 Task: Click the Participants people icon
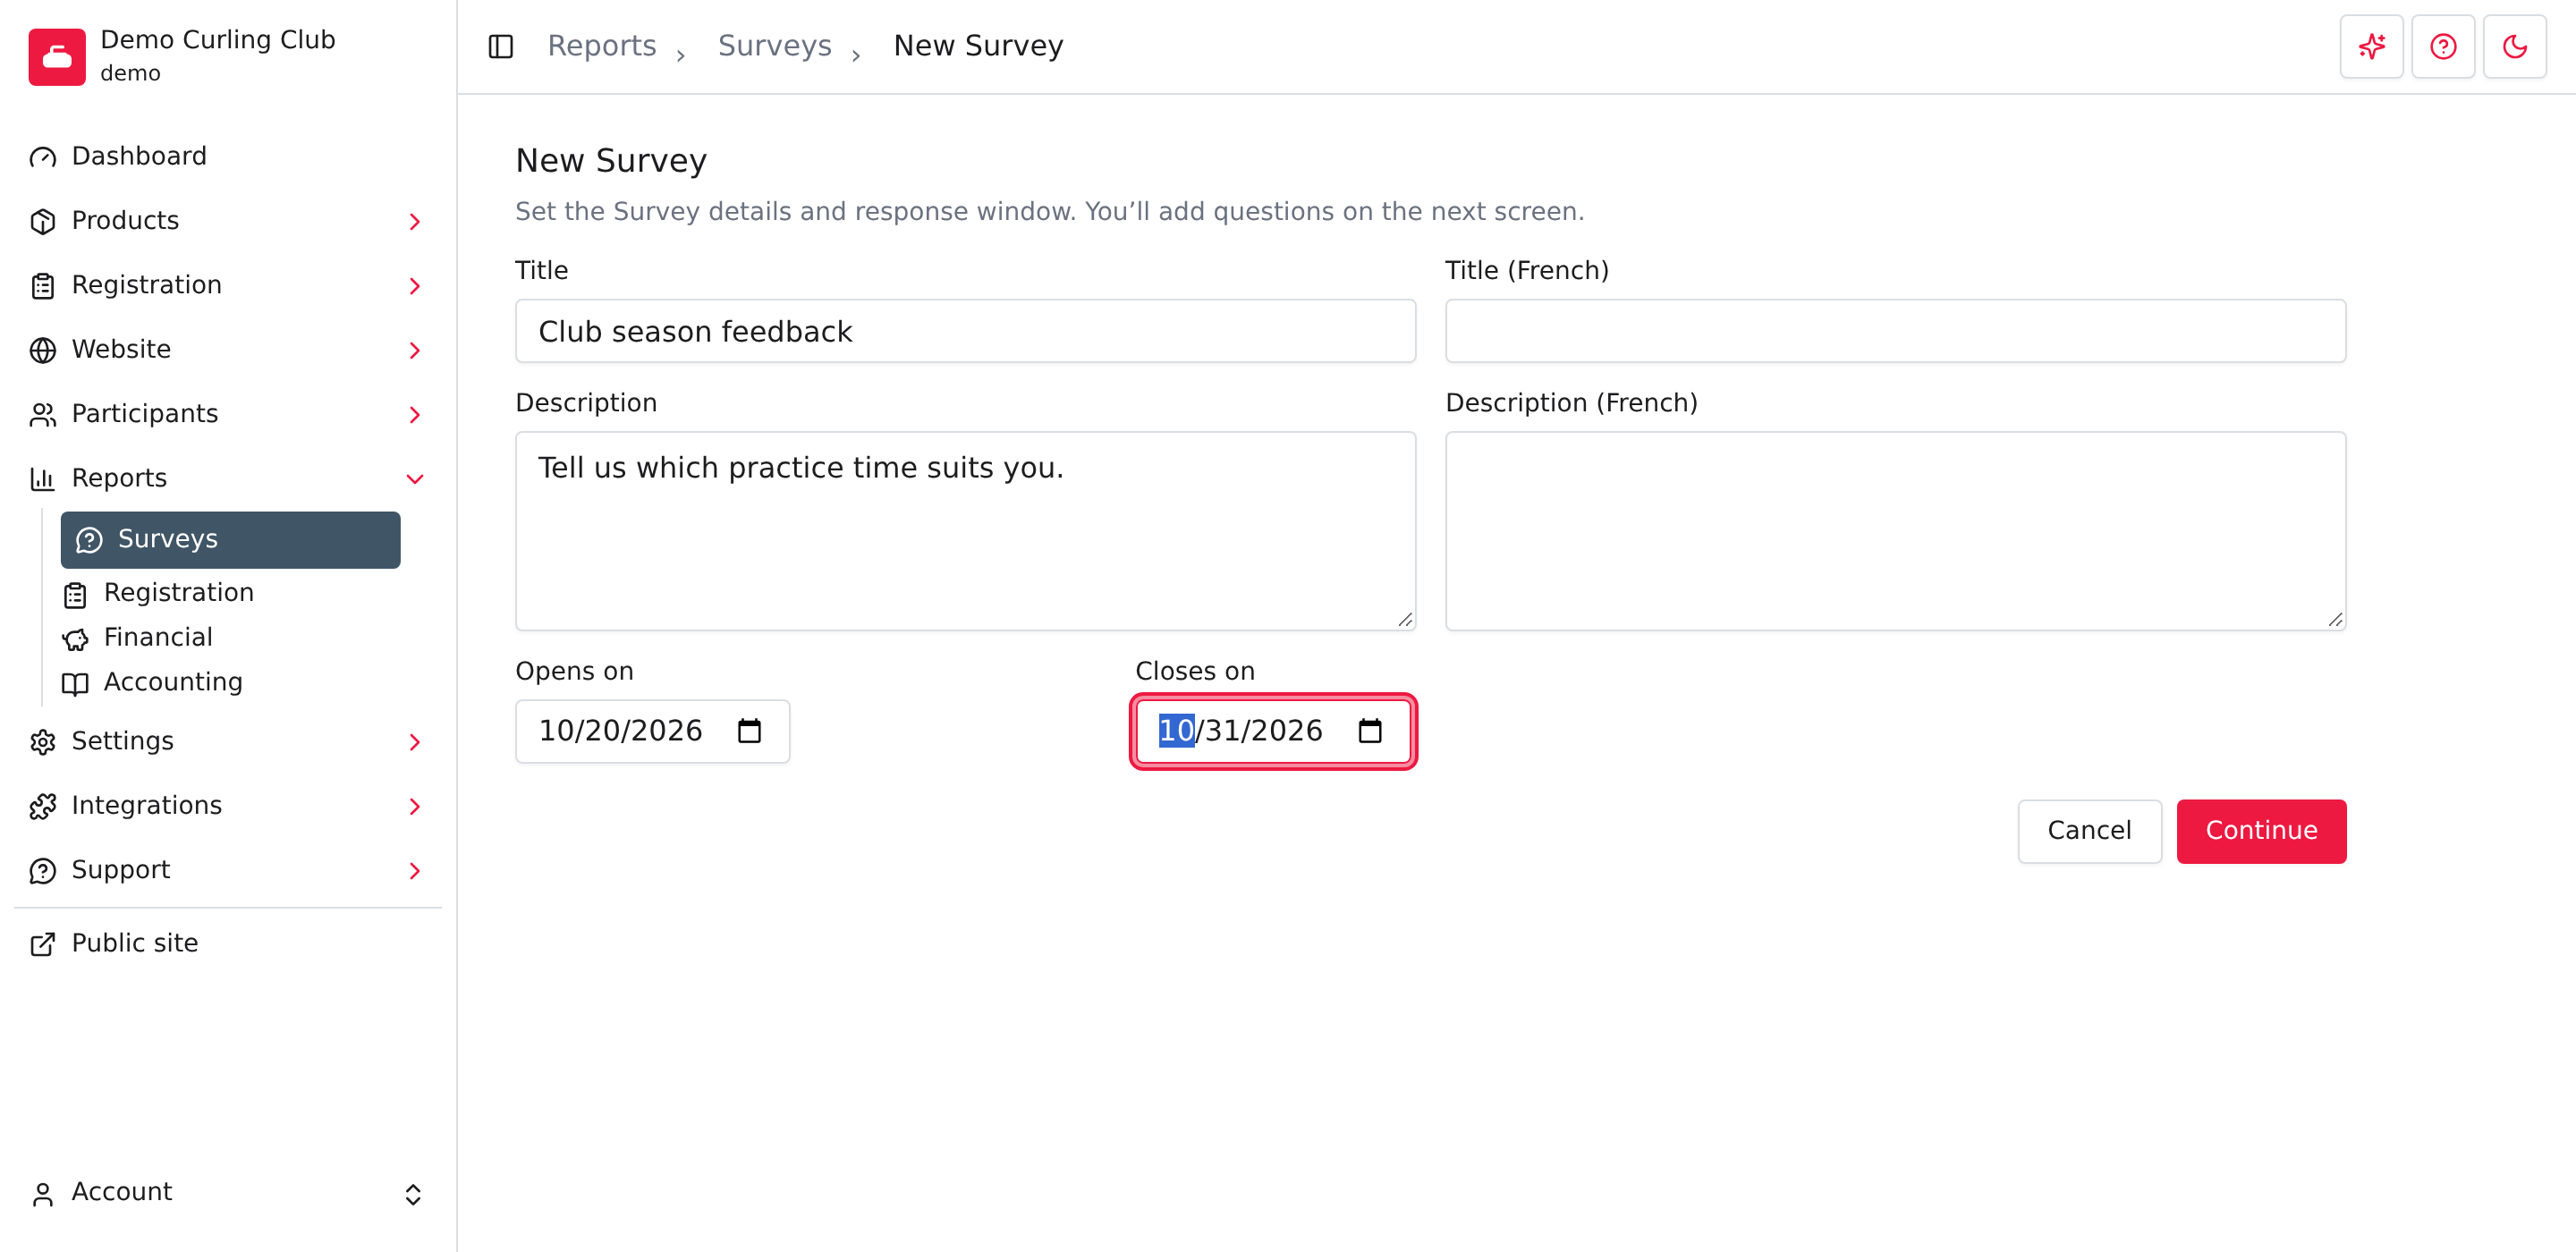[x=42, y=414]
